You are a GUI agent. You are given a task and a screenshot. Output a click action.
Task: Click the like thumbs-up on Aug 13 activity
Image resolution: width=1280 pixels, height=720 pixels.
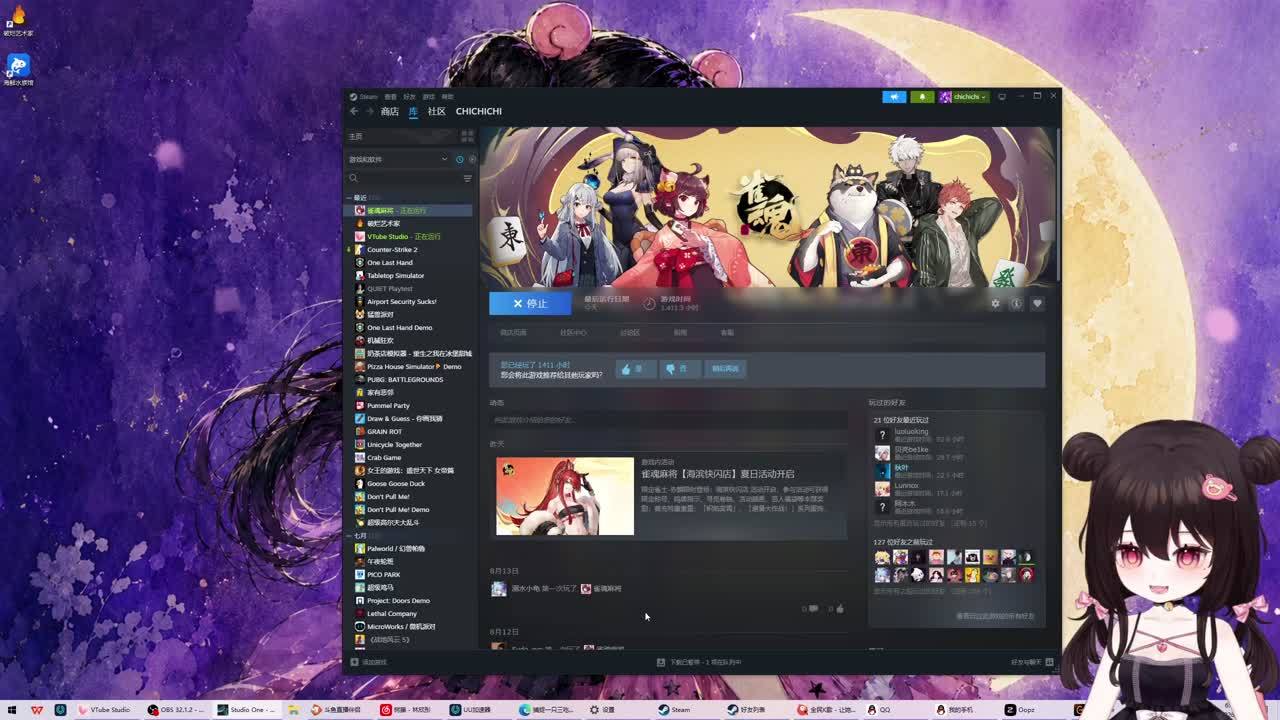[x=838, y=608]
